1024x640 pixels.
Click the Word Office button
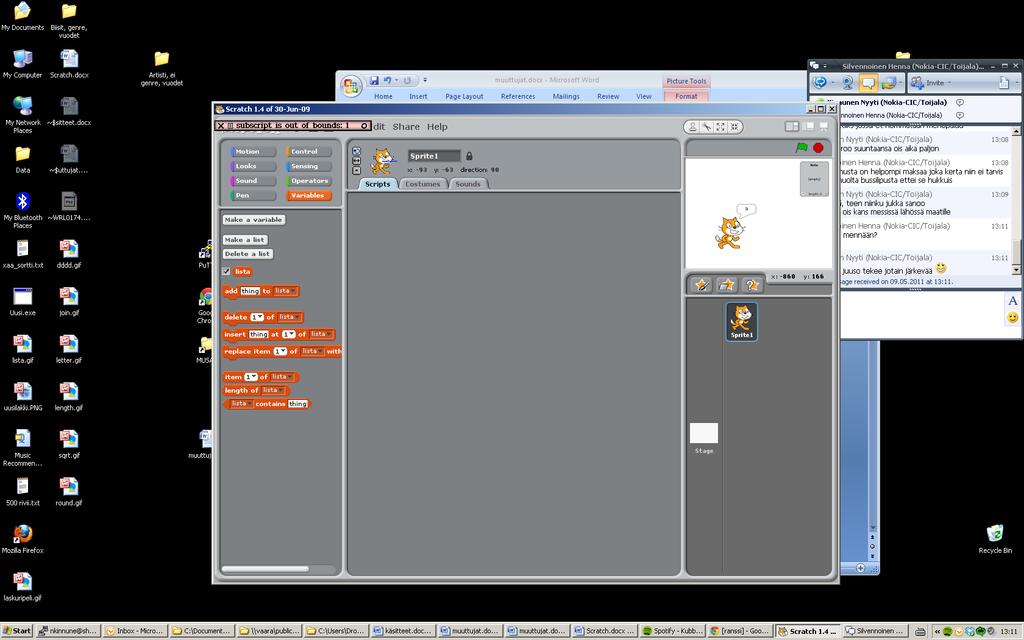(x=351, y=86)
